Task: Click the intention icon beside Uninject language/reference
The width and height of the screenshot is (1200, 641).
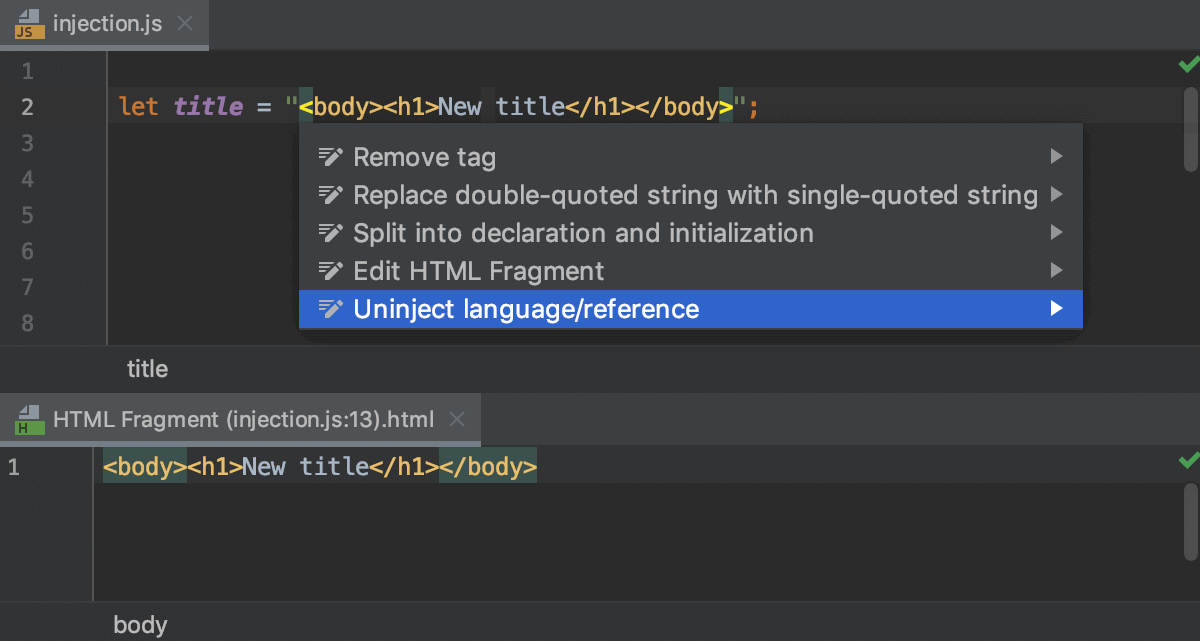Action: tap(331, 309)
